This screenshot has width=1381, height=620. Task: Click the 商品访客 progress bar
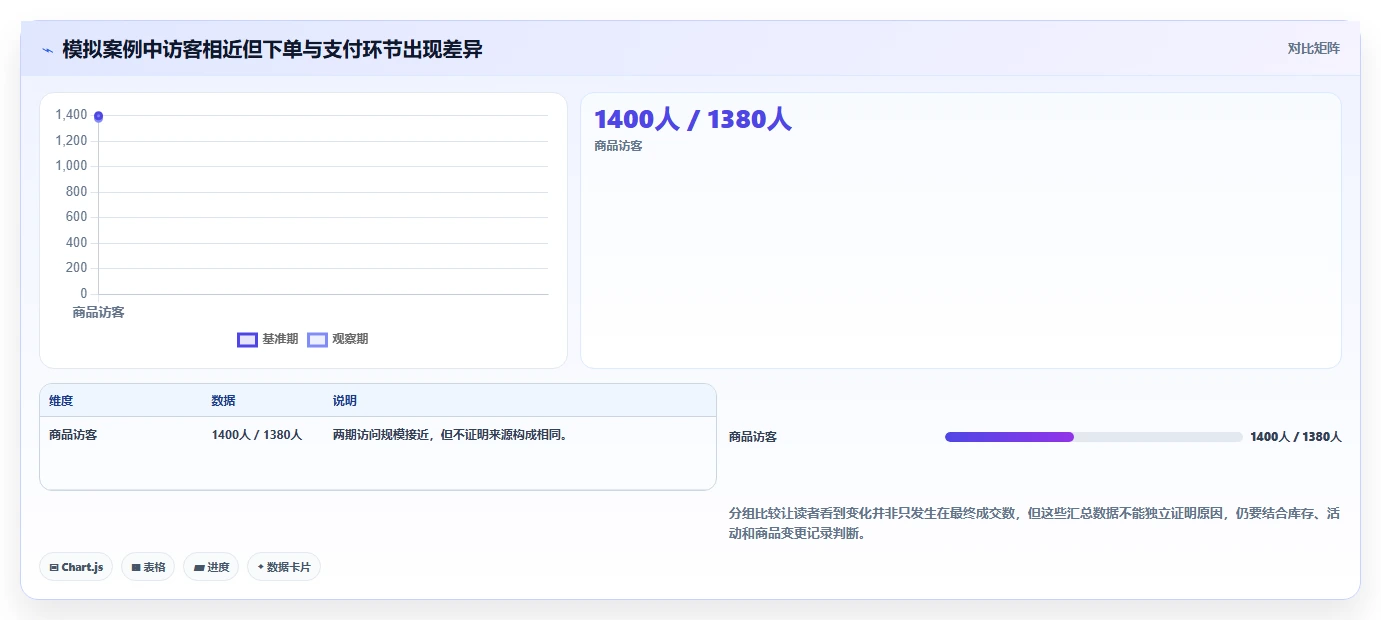tap(1093, 437)
